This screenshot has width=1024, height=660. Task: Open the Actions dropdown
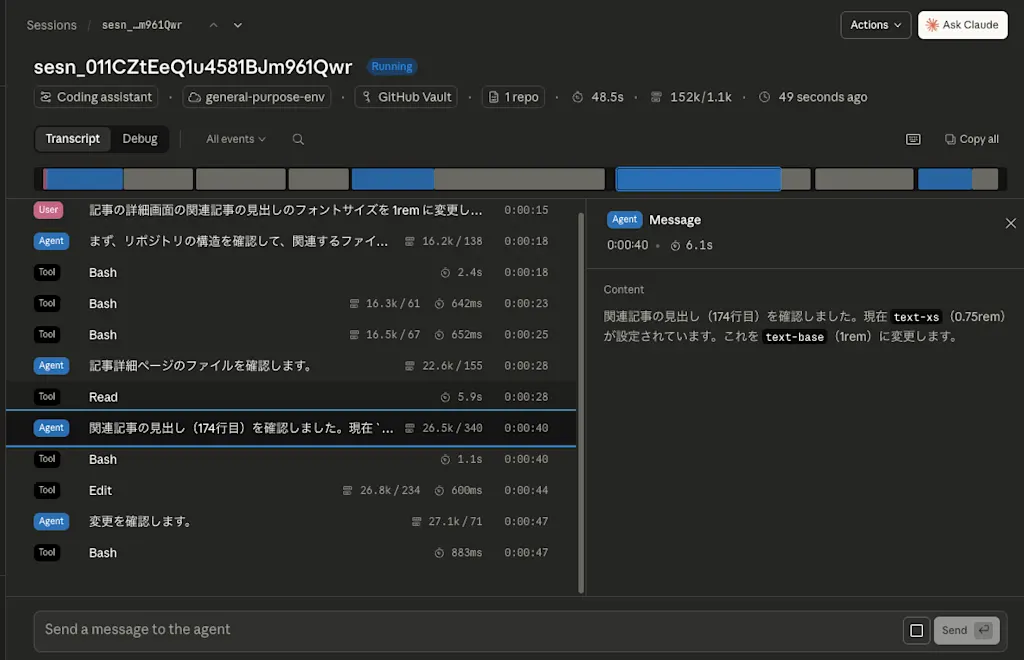875,25
